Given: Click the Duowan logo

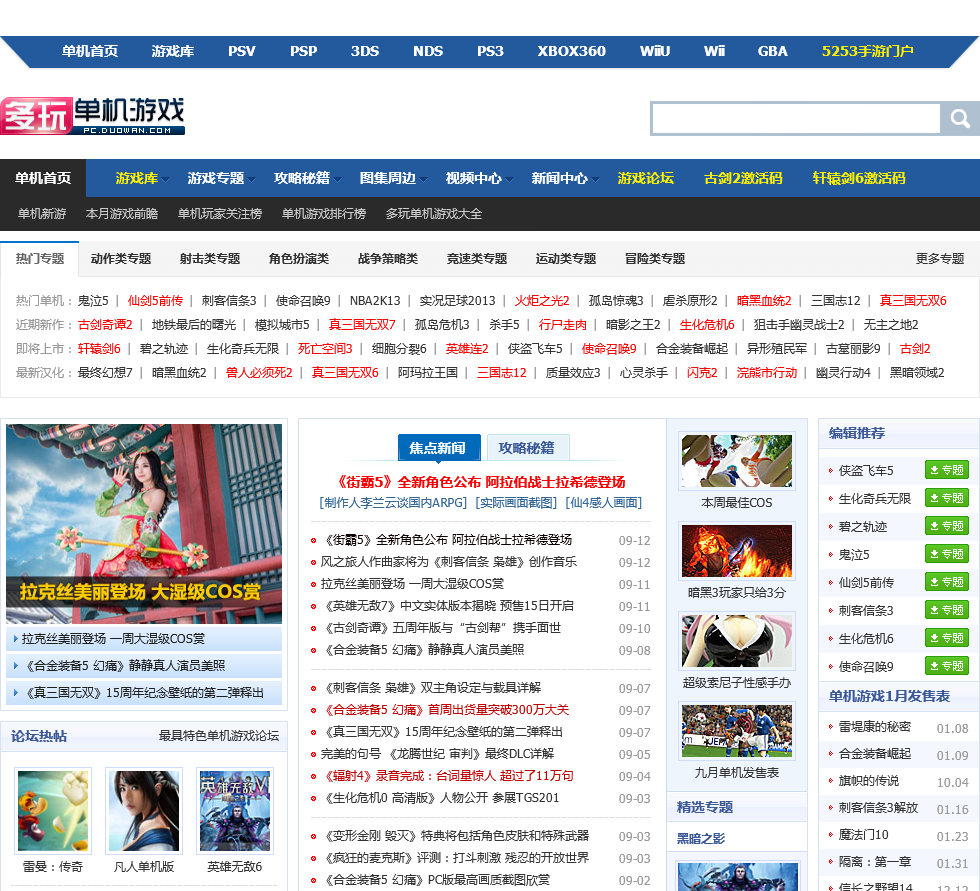Looking at the screenshot, I should 92,116.
